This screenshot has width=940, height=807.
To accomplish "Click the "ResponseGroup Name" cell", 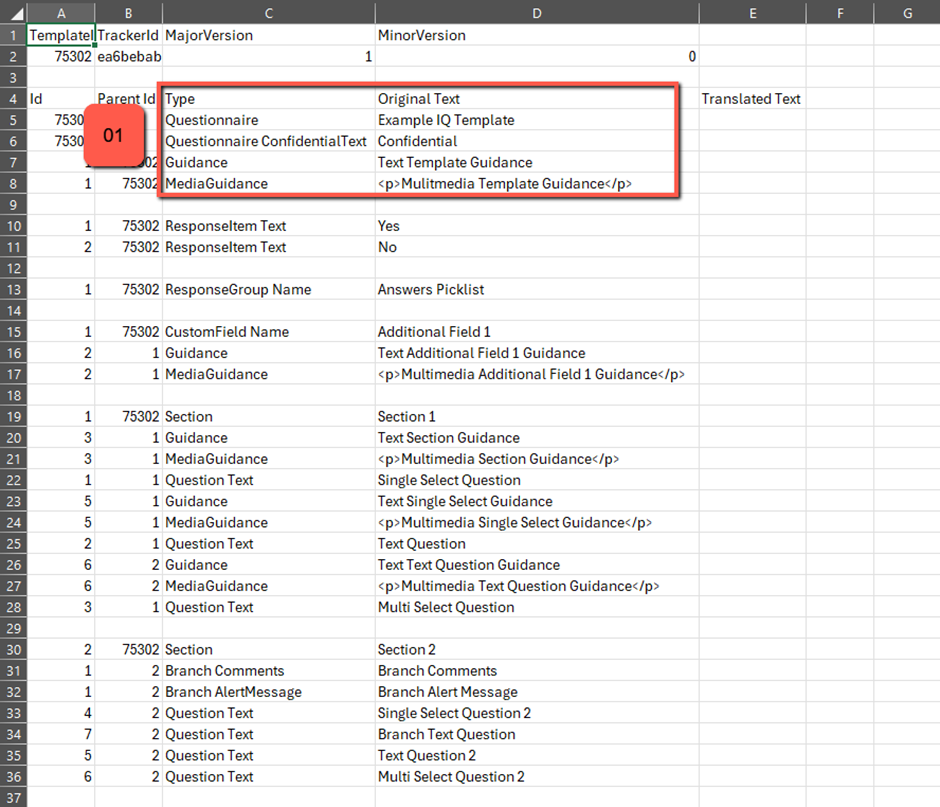I will click(238, 289).
